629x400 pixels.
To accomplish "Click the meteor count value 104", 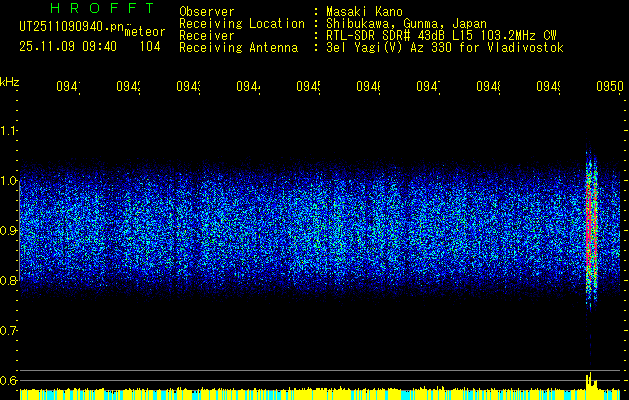I will (x=150, y=47).
